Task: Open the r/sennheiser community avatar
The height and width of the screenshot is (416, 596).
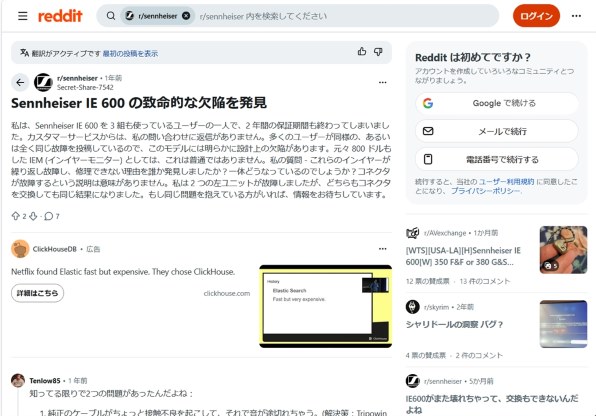Action: 43,82
